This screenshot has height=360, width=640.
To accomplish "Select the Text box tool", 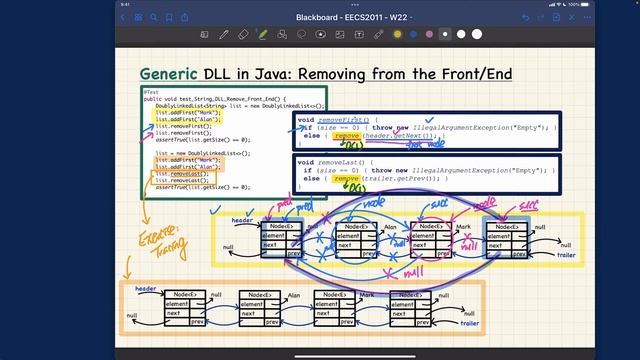I will point(359,35).
